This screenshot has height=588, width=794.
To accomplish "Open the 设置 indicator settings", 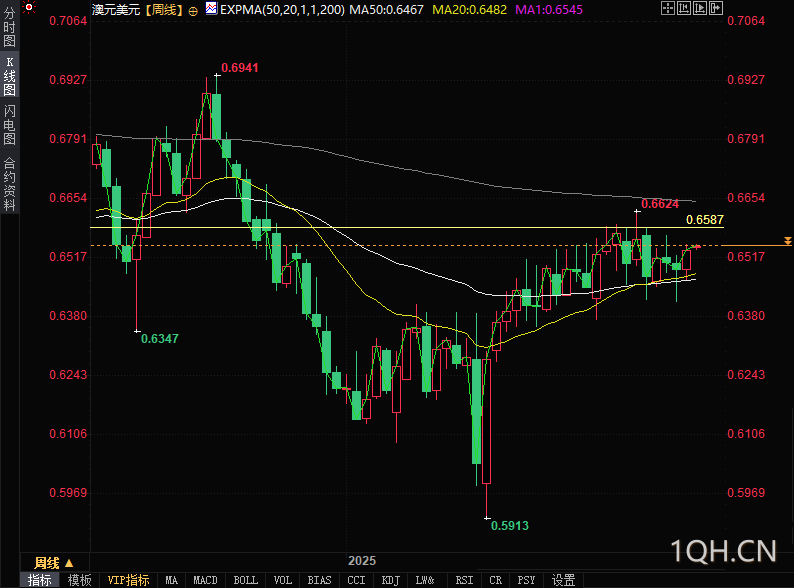I will pos(563,580).
